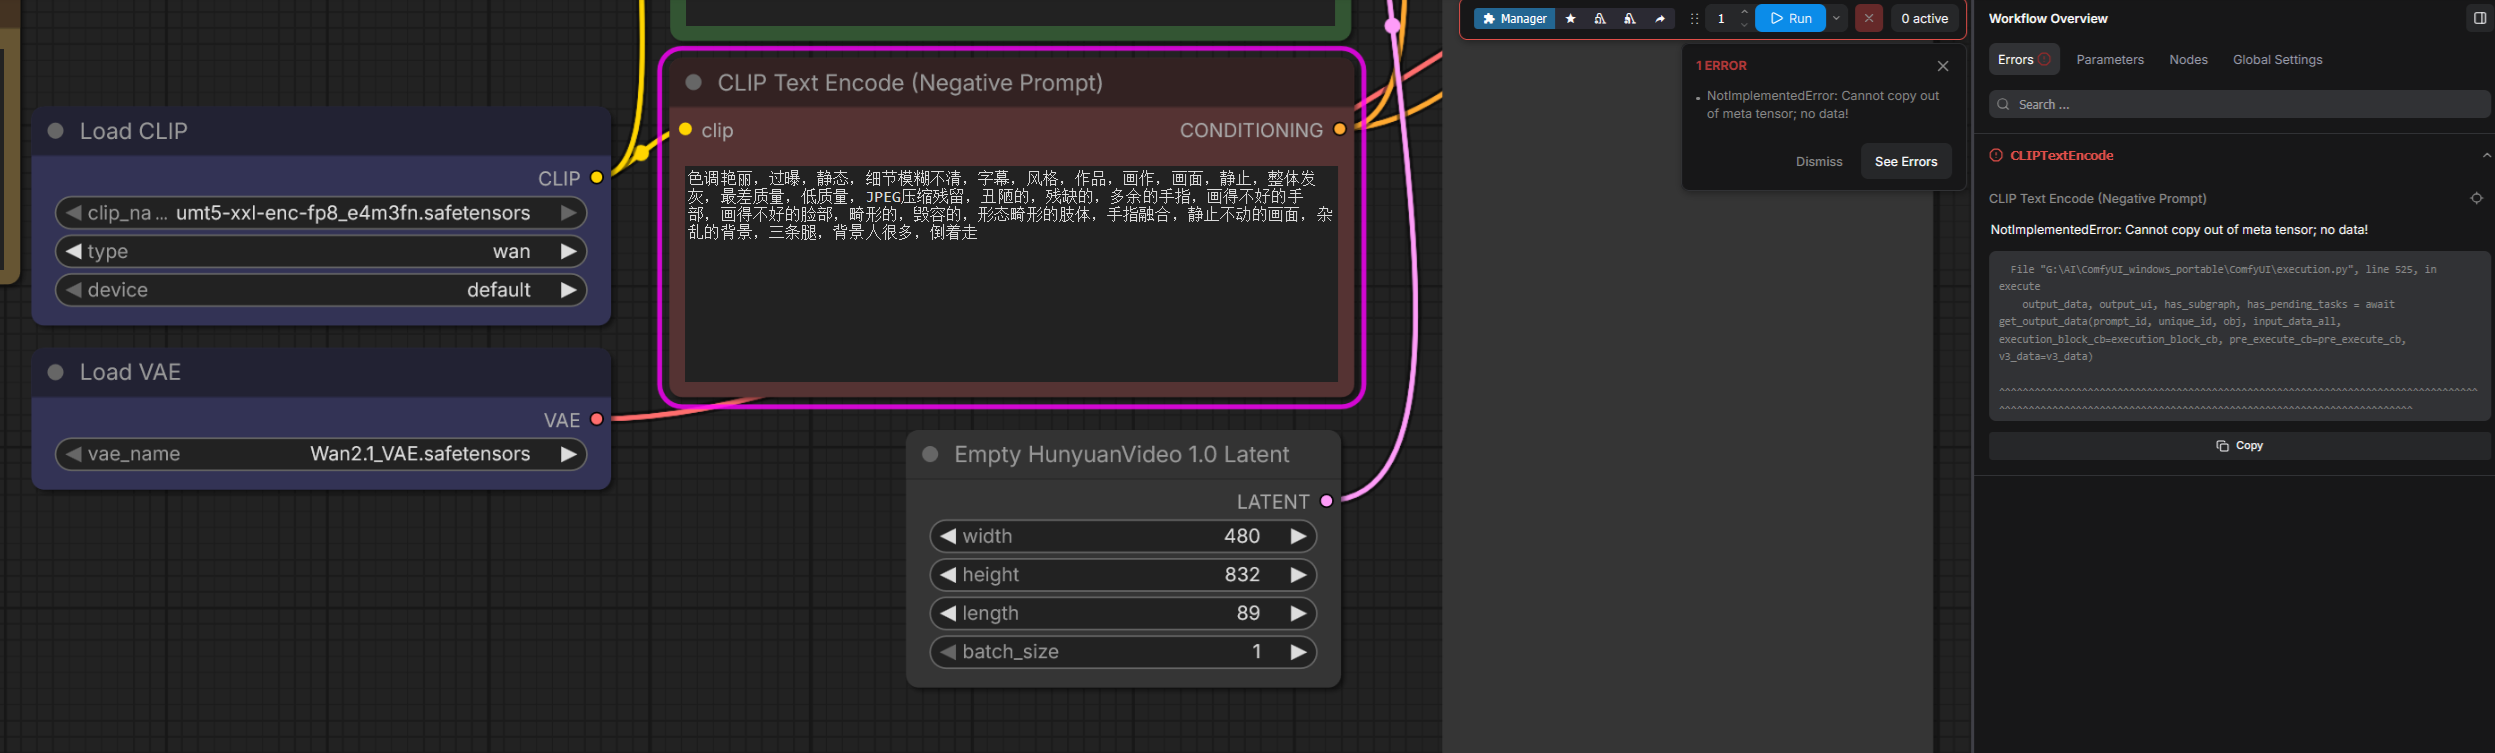This screenshot has height=753, width=2495.
Task: Click the VAE output port
Action: tap(597, 419)
